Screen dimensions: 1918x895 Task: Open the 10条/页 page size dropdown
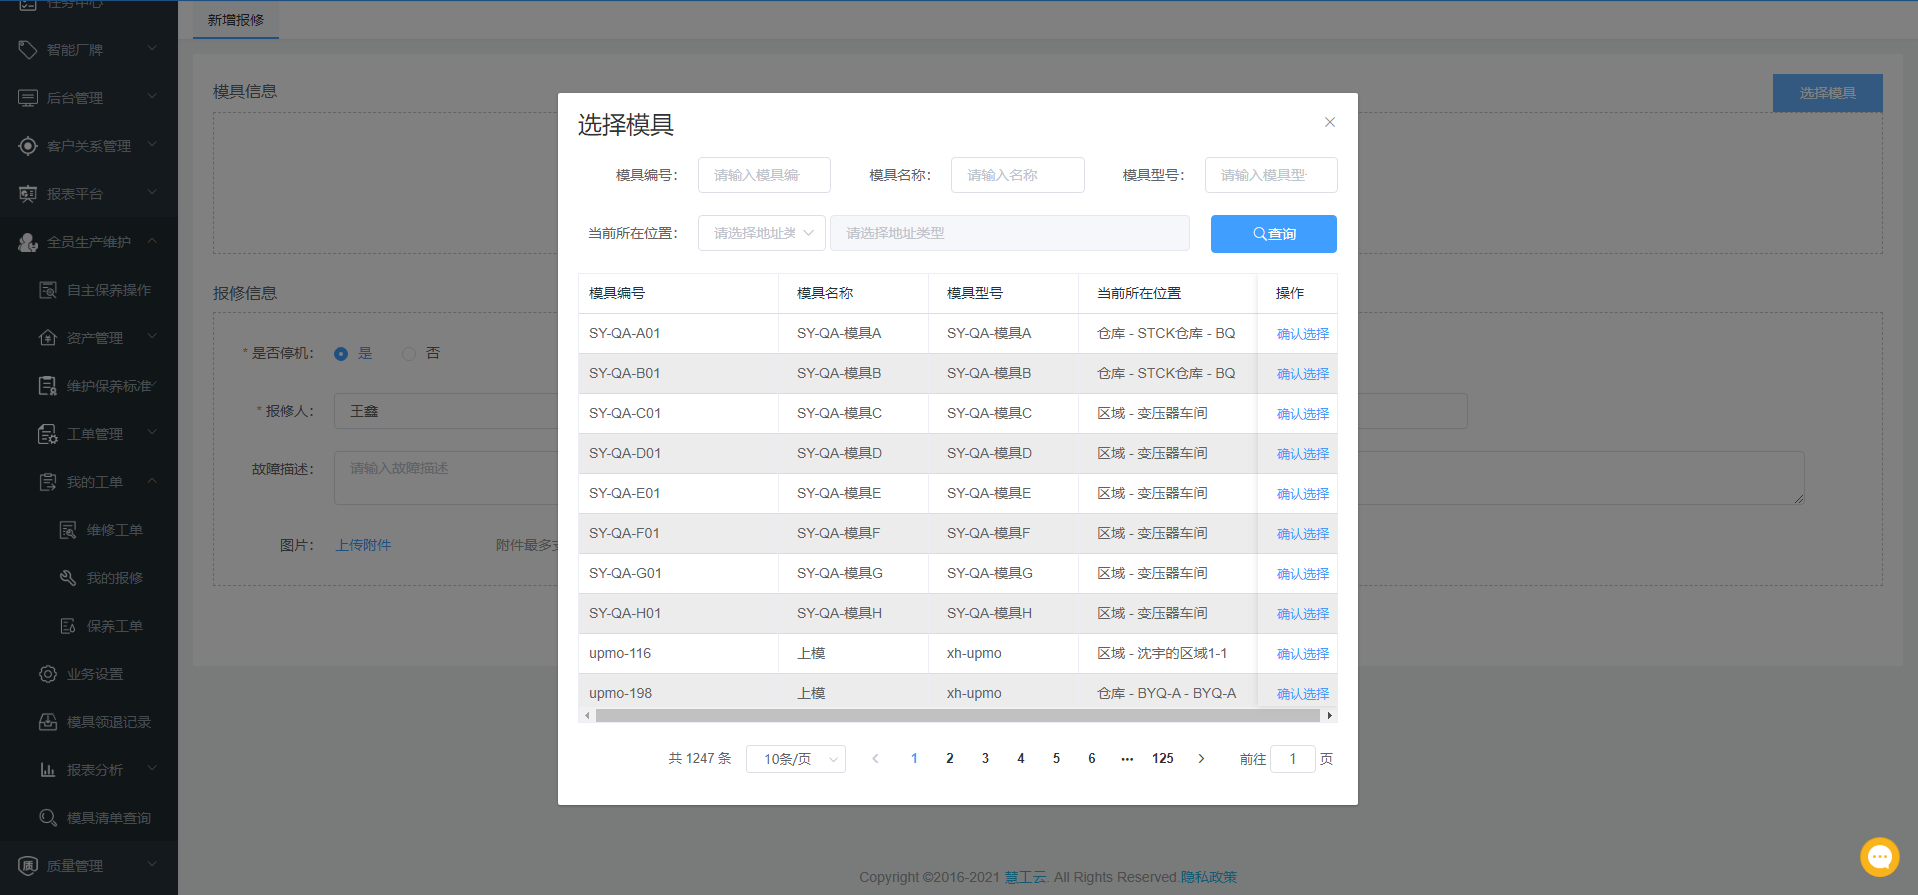tap(796, 759)
